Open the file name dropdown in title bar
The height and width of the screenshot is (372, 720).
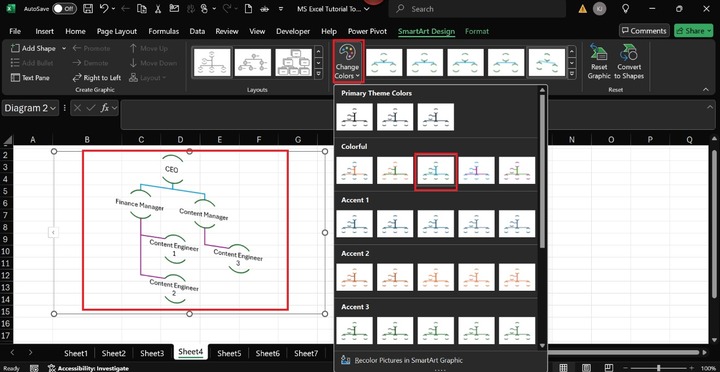click(x=366, y=9)
